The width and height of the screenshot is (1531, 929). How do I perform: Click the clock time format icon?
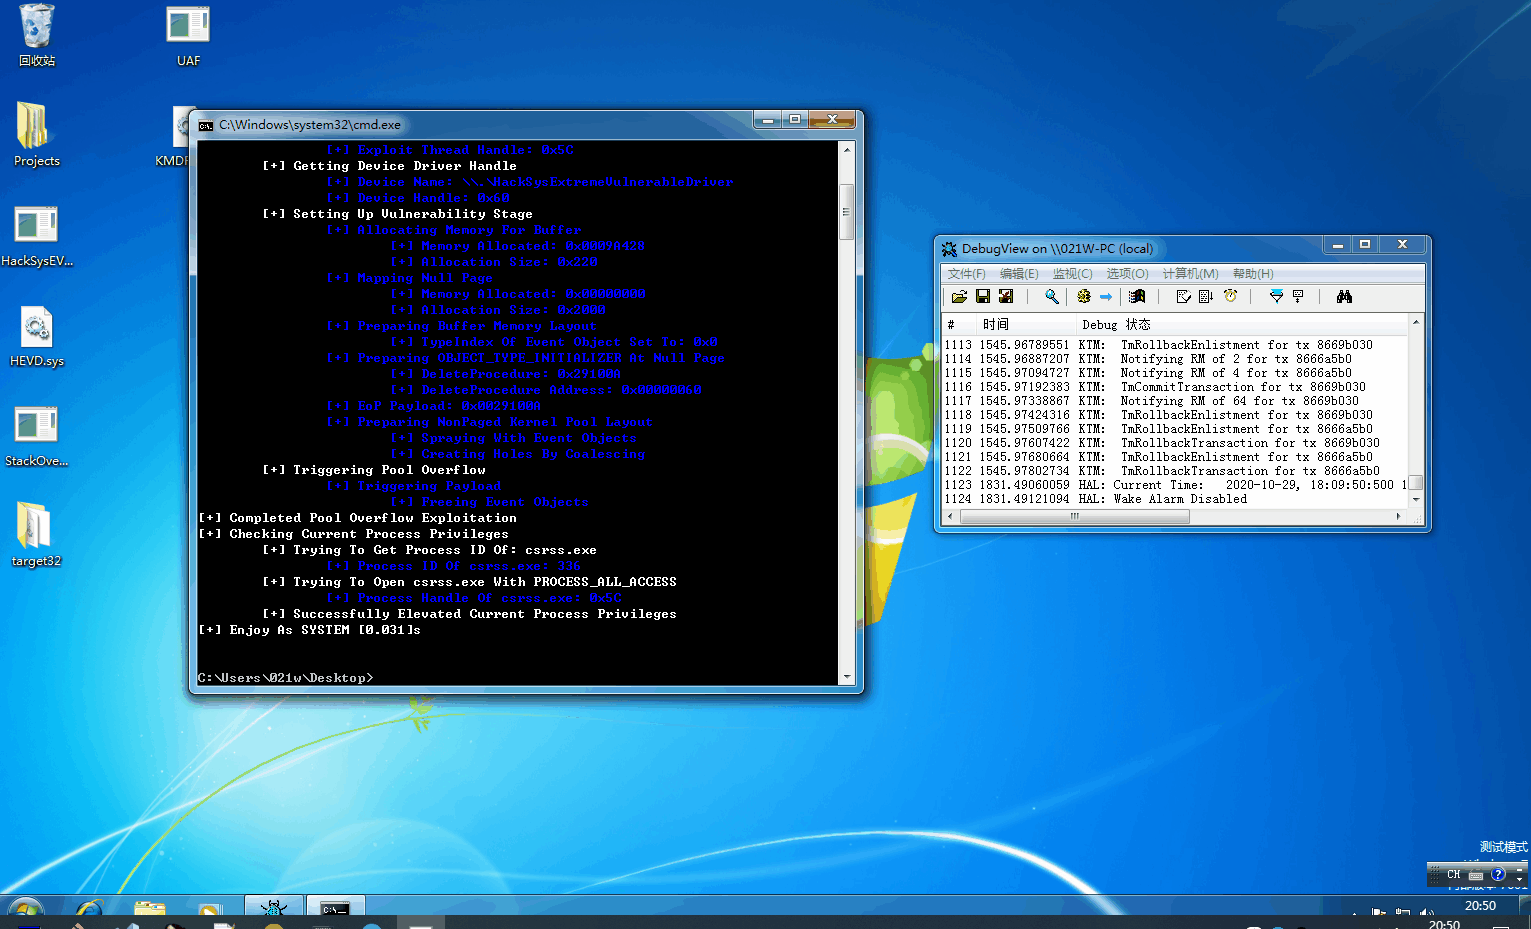click(x=1230, y=297)
